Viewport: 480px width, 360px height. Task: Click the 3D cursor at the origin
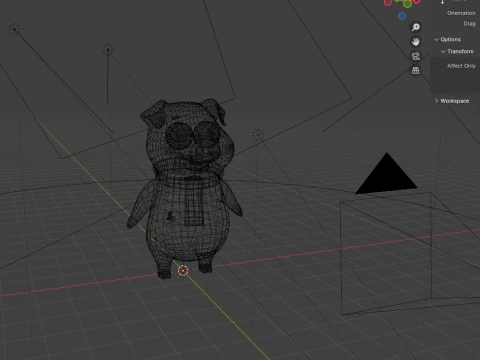[183, 271]
